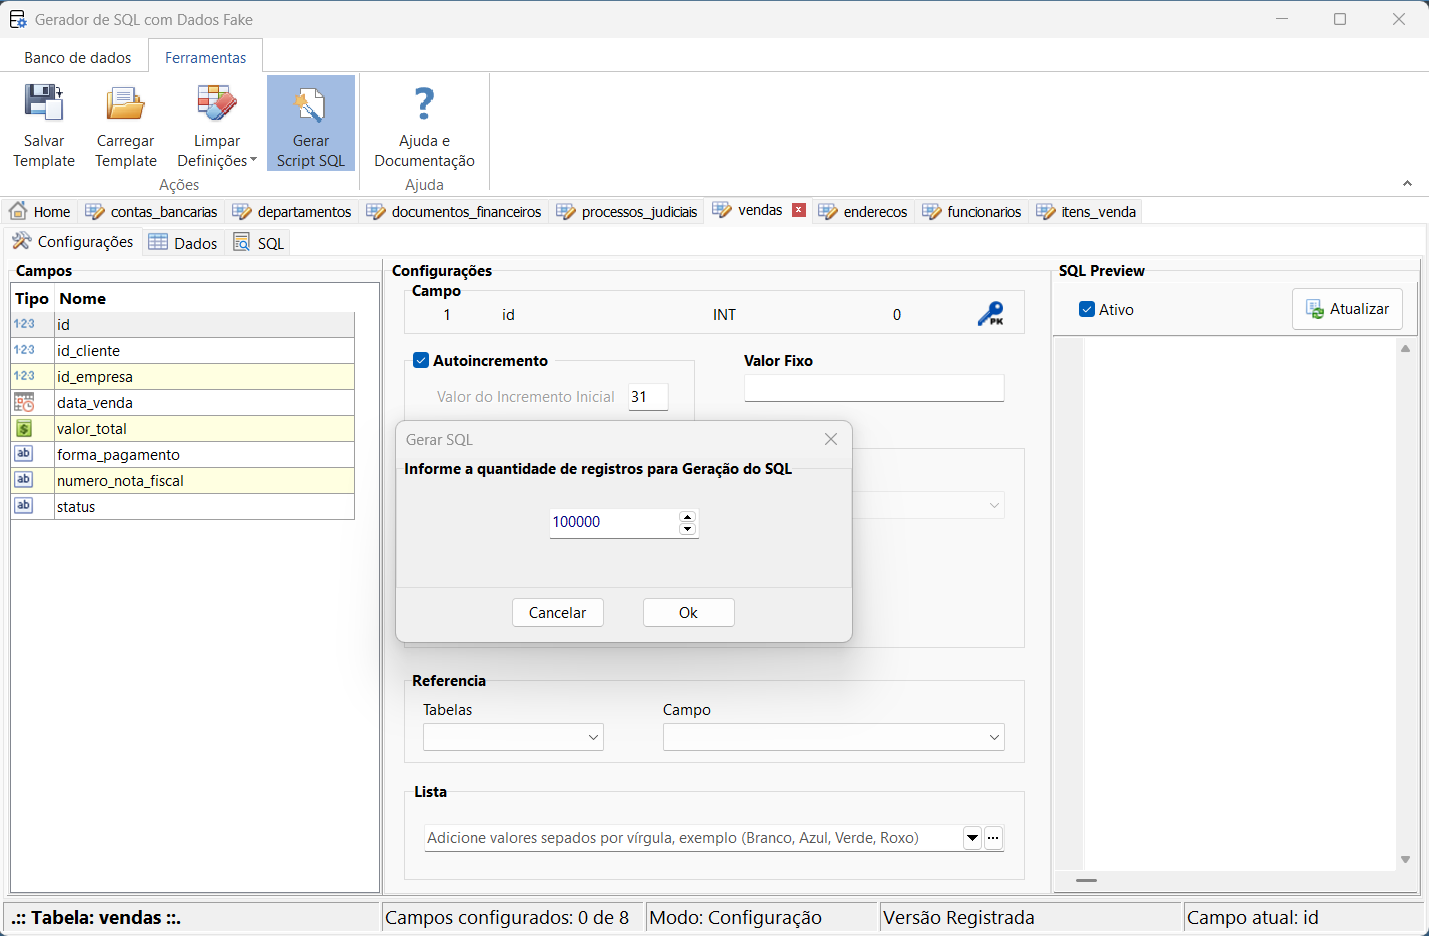
Task: Go to the Home tab icon
Action: click(18, 211)
